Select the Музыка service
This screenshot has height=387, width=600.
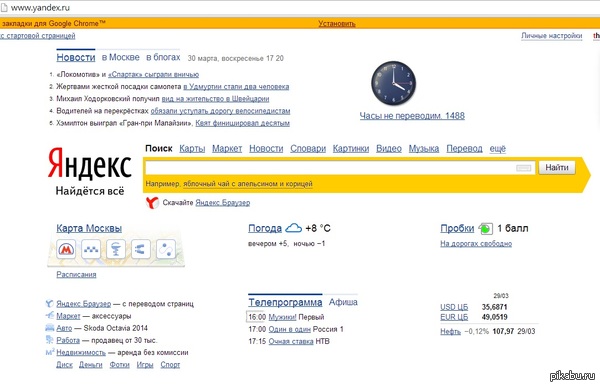(x=424, y=149)
